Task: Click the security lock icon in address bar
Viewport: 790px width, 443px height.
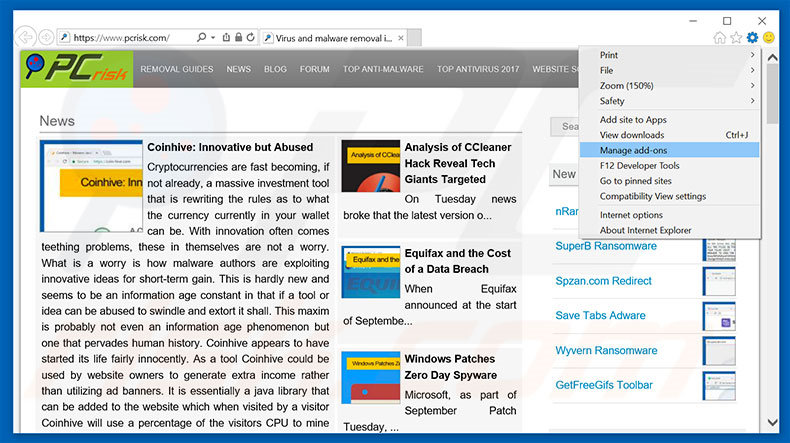Action: tap(238, 37)
